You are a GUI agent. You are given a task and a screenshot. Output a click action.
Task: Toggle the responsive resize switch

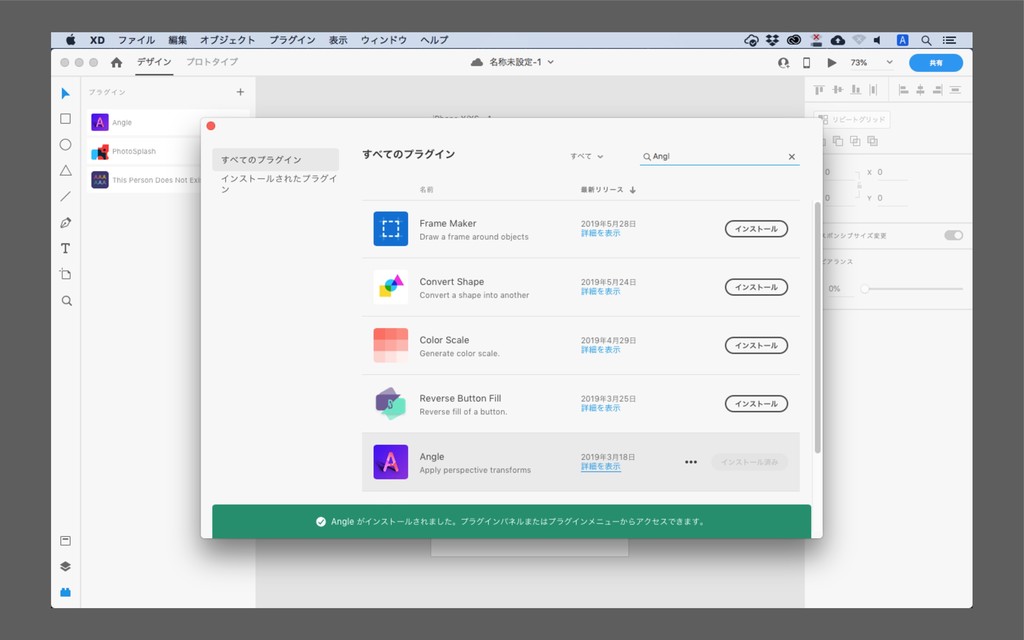[x=953, y=235]
